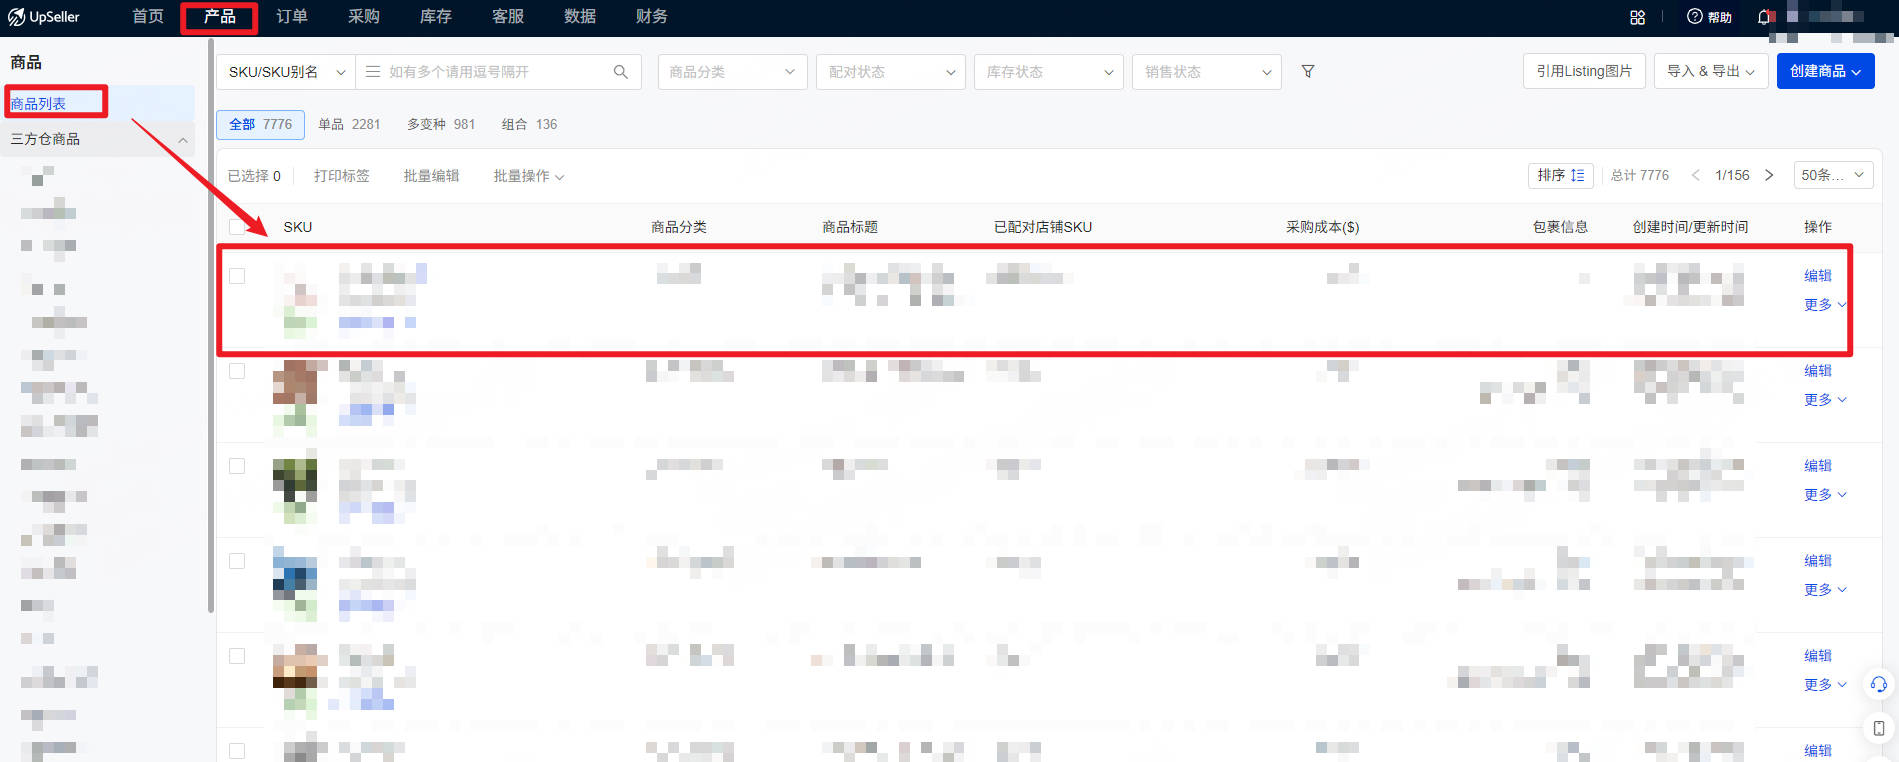Open the 商品分类 filter dropdown
The height and width of the screenshot is (762, 1899).
coord(732,72)
